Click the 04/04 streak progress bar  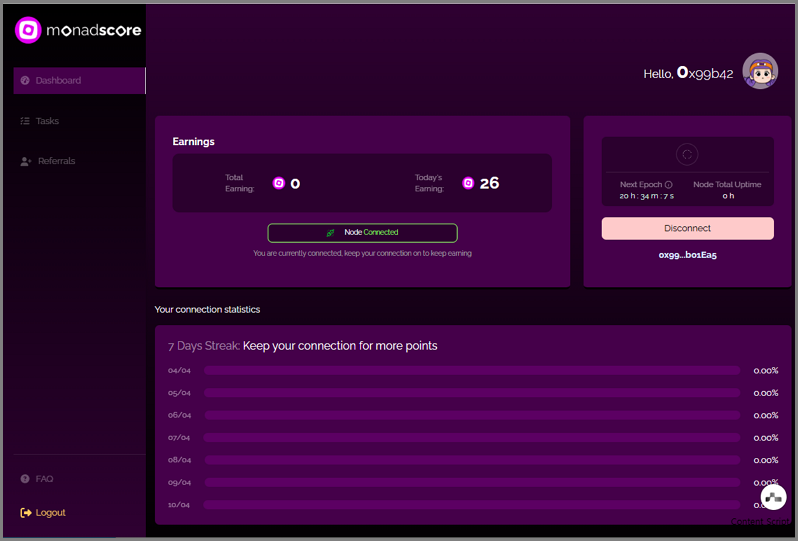(472, 371)
